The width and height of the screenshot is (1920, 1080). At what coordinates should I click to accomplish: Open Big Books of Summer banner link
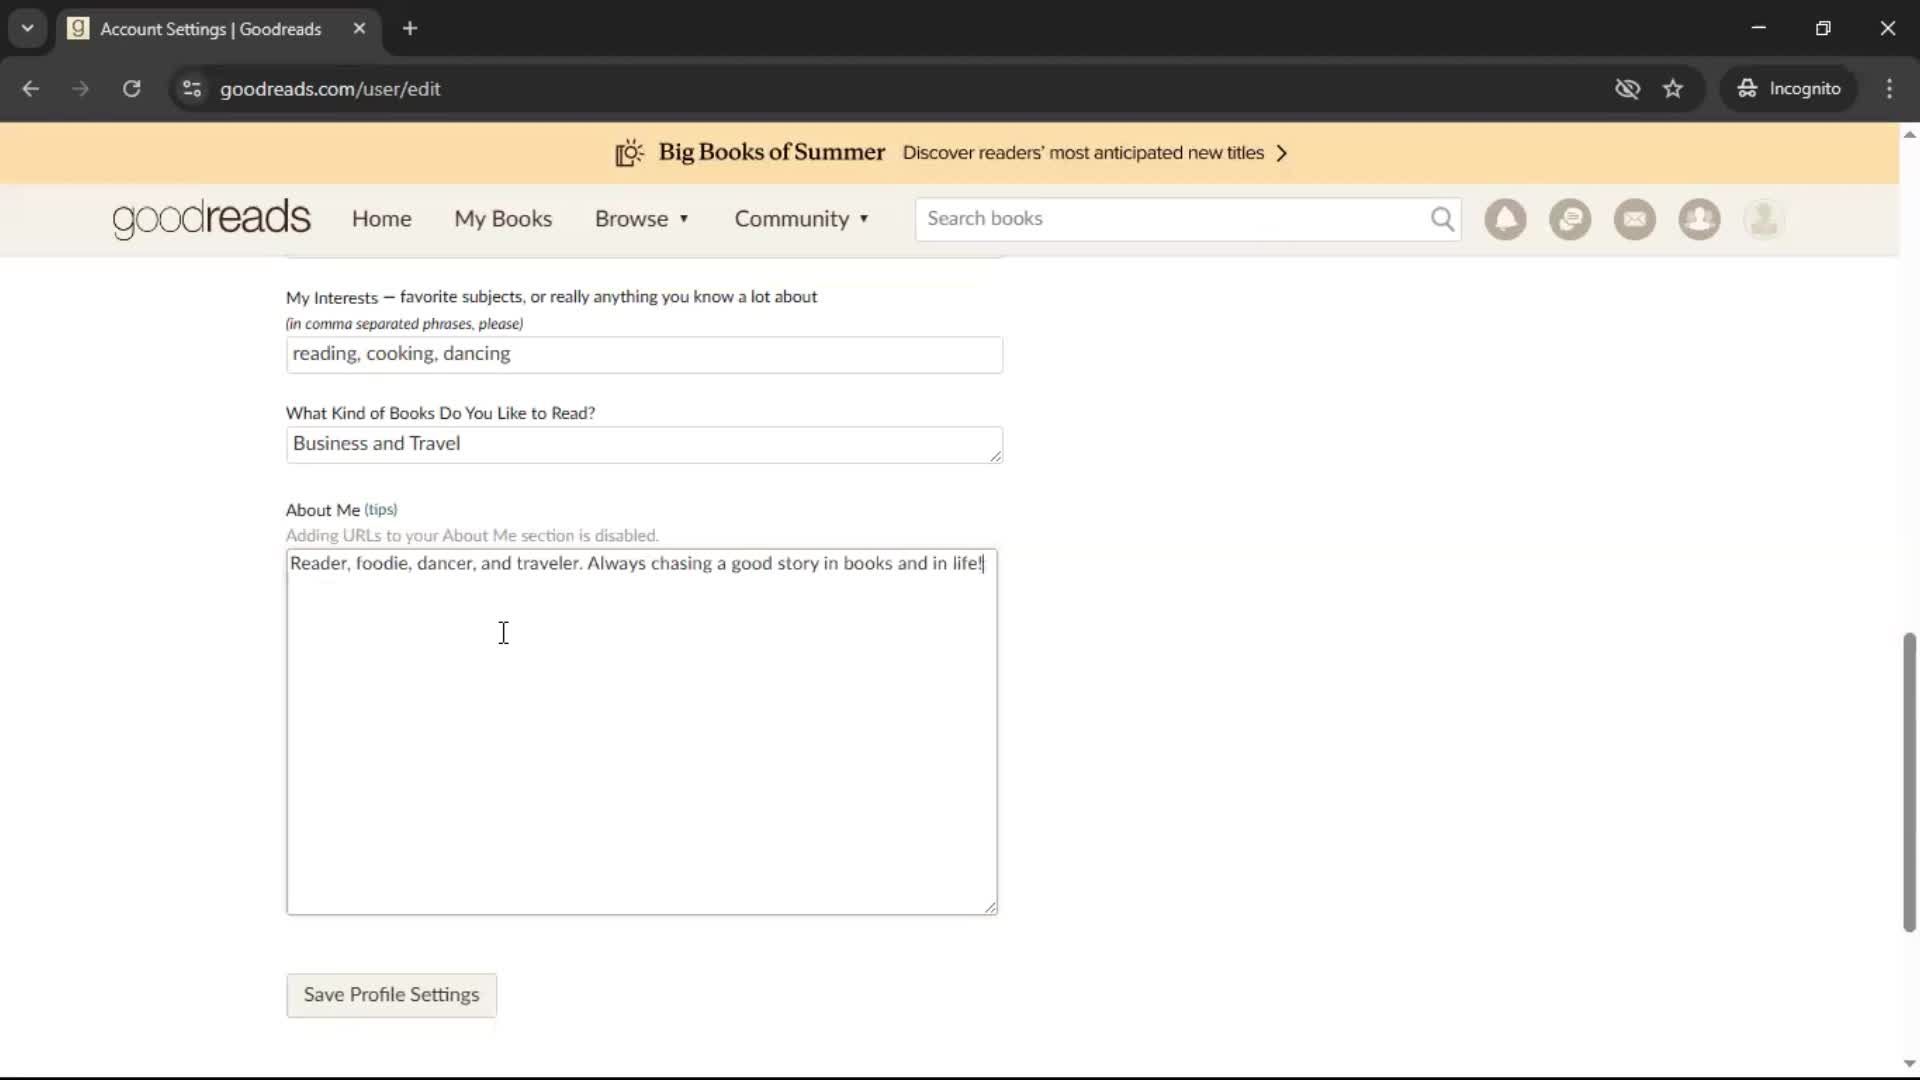pyautogui.click(x=772, y=152)
